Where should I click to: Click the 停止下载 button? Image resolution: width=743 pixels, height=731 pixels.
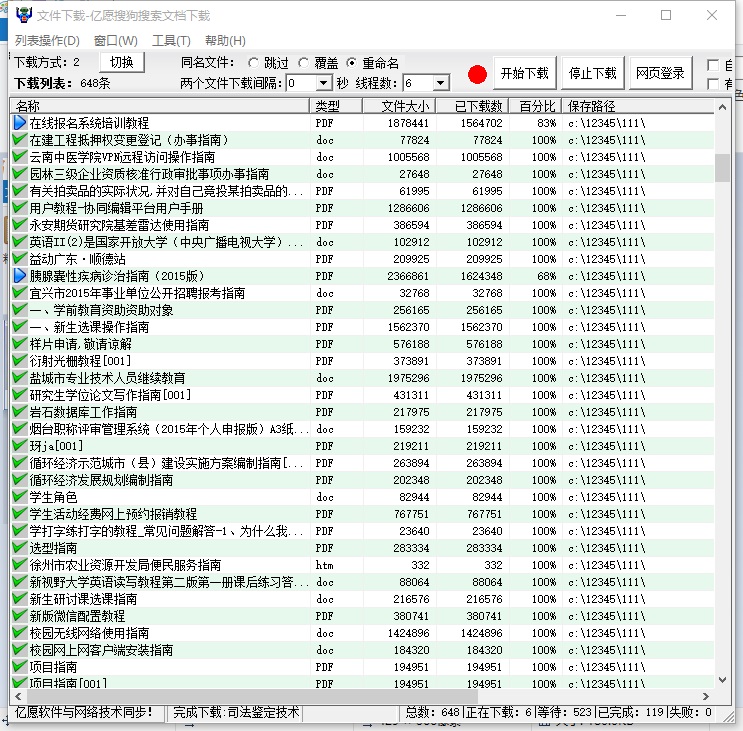click(592, 73)
